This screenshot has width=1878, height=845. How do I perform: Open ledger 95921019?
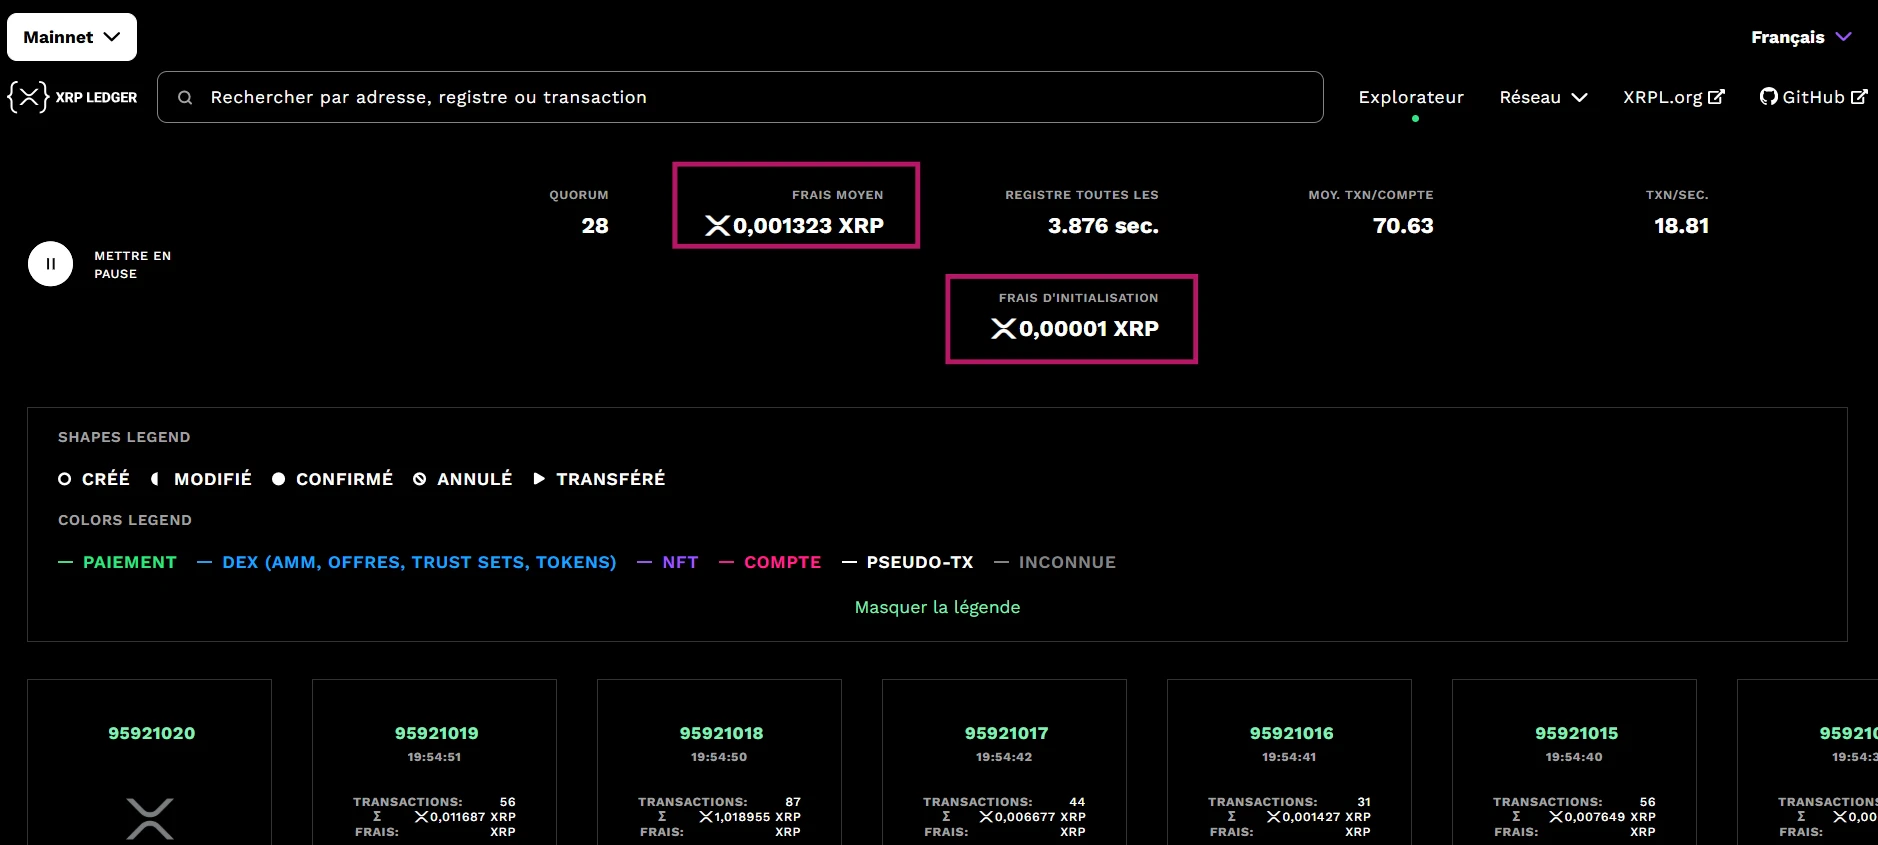point(436,733)
